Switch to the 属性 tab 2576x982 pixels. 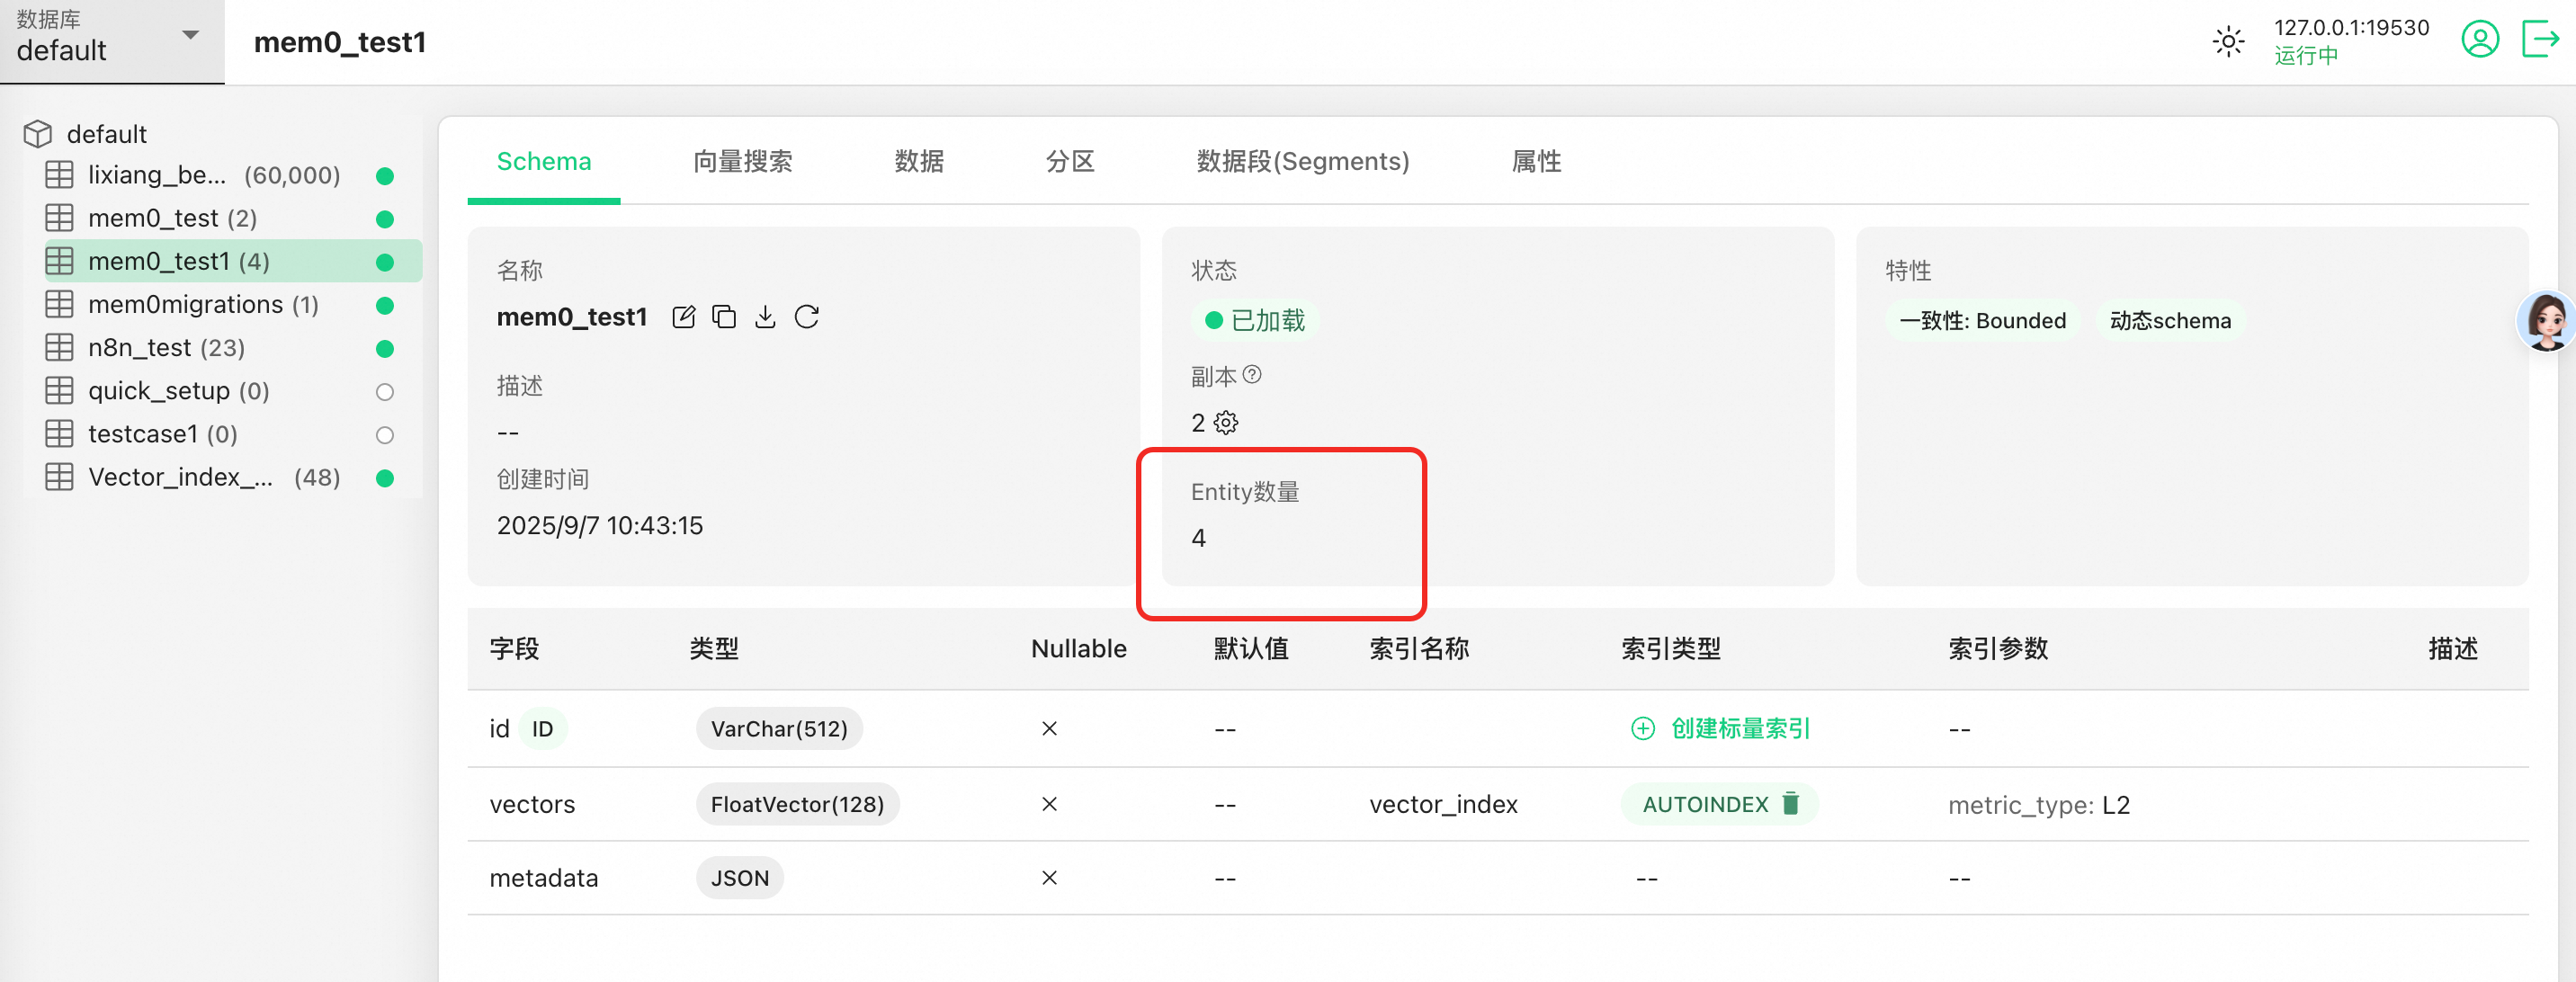[x=1536, y=162]
